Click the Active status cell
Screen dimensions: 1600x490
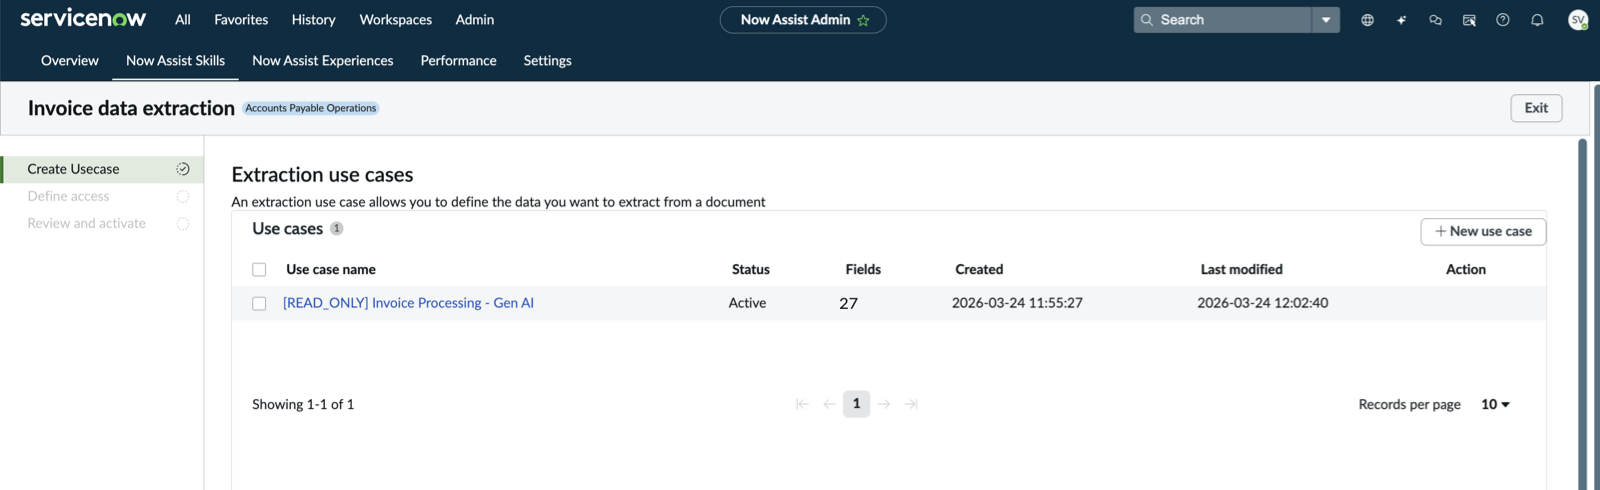pyautogui.click(x=747, y=303)
